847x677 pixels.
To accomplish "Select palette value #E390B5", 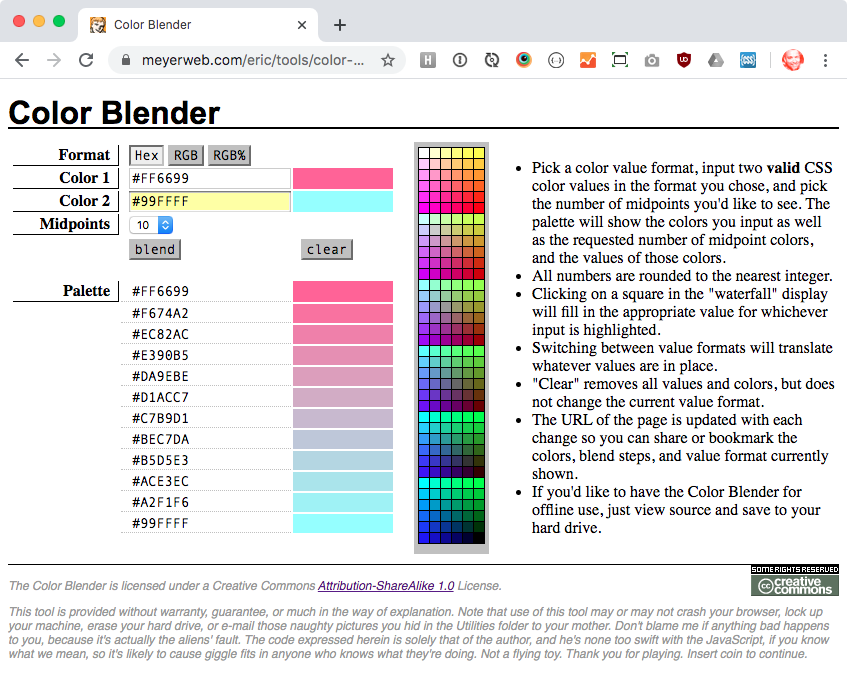I will 160,356.
